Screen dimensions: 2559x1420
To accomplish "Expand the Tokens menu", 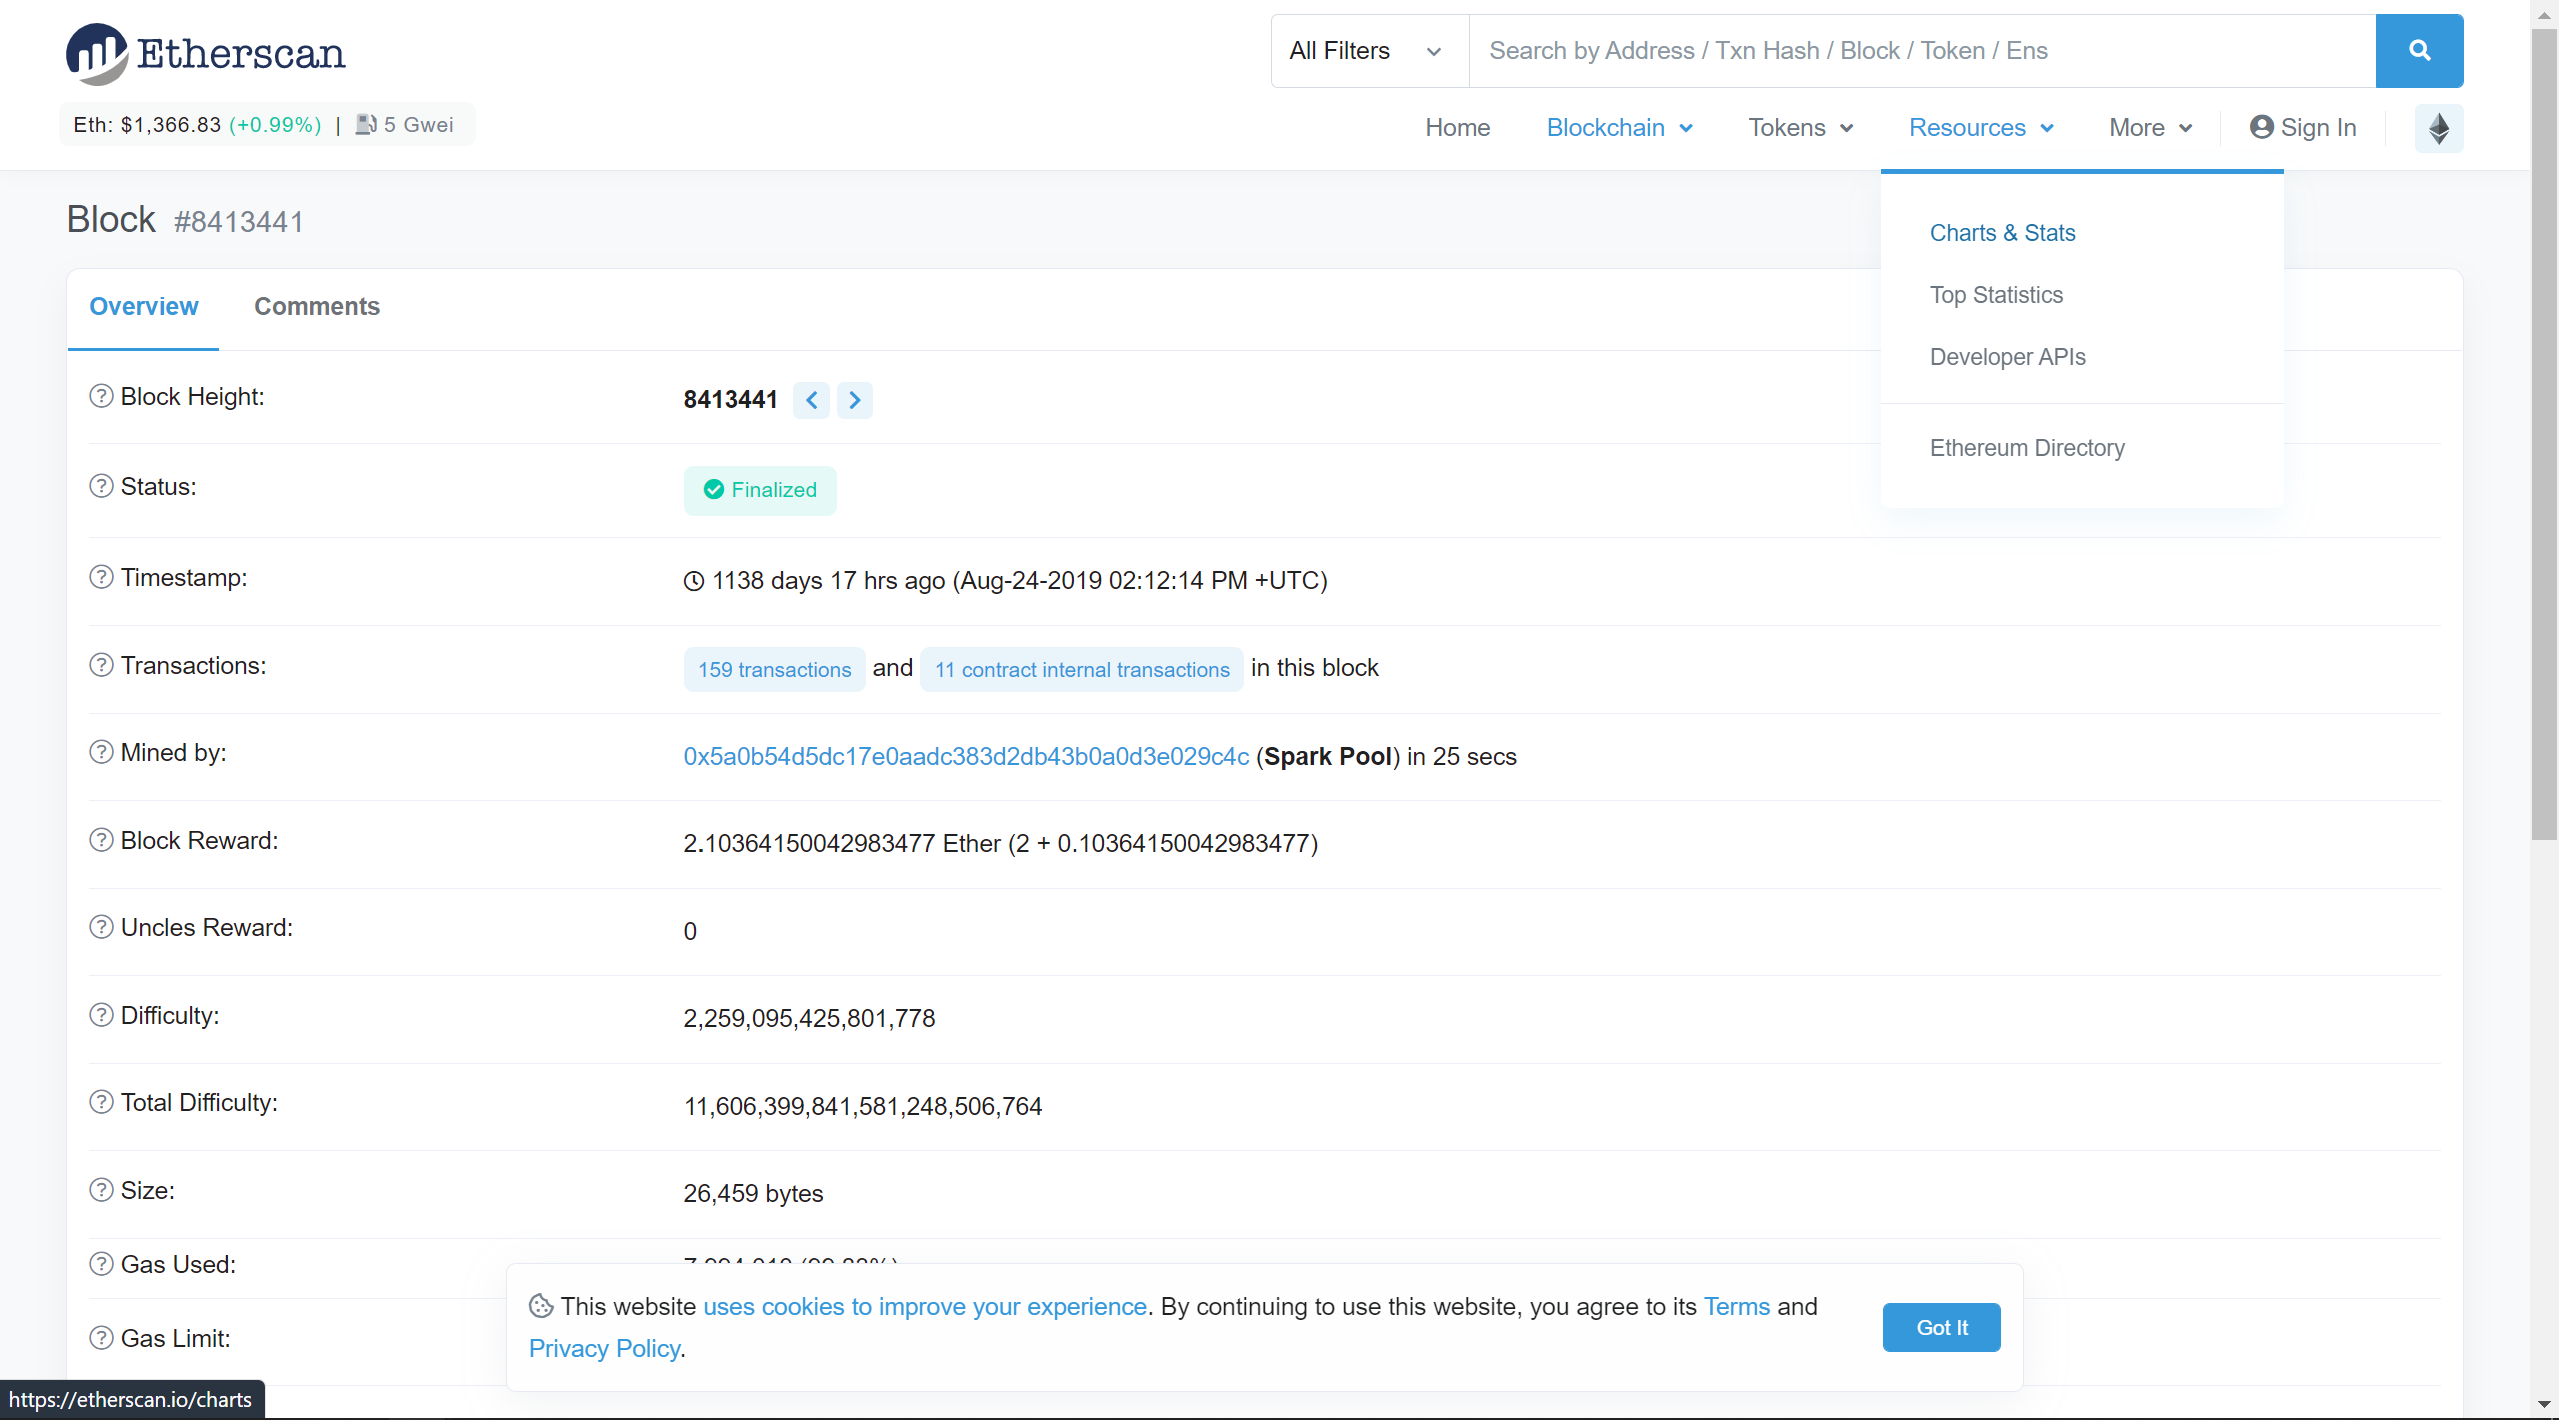I will pos(1800,128).
